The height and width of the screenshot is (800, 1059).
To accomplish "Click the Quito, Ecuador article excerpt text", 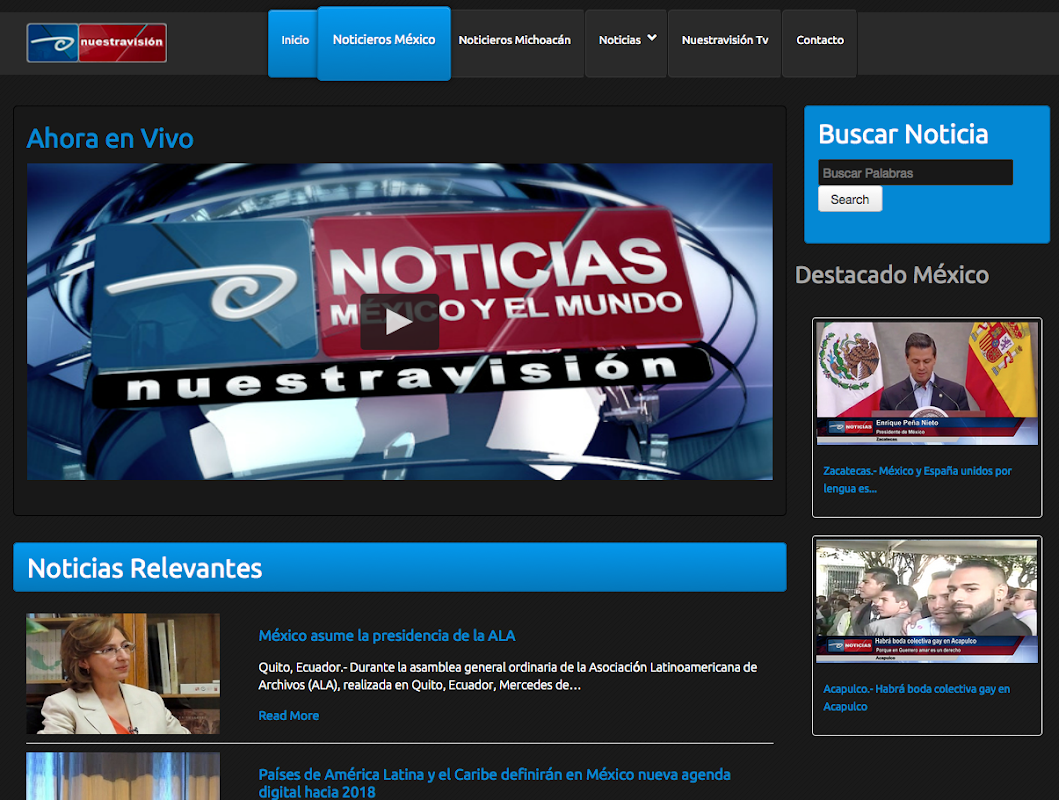I will [x=508, y=676].
